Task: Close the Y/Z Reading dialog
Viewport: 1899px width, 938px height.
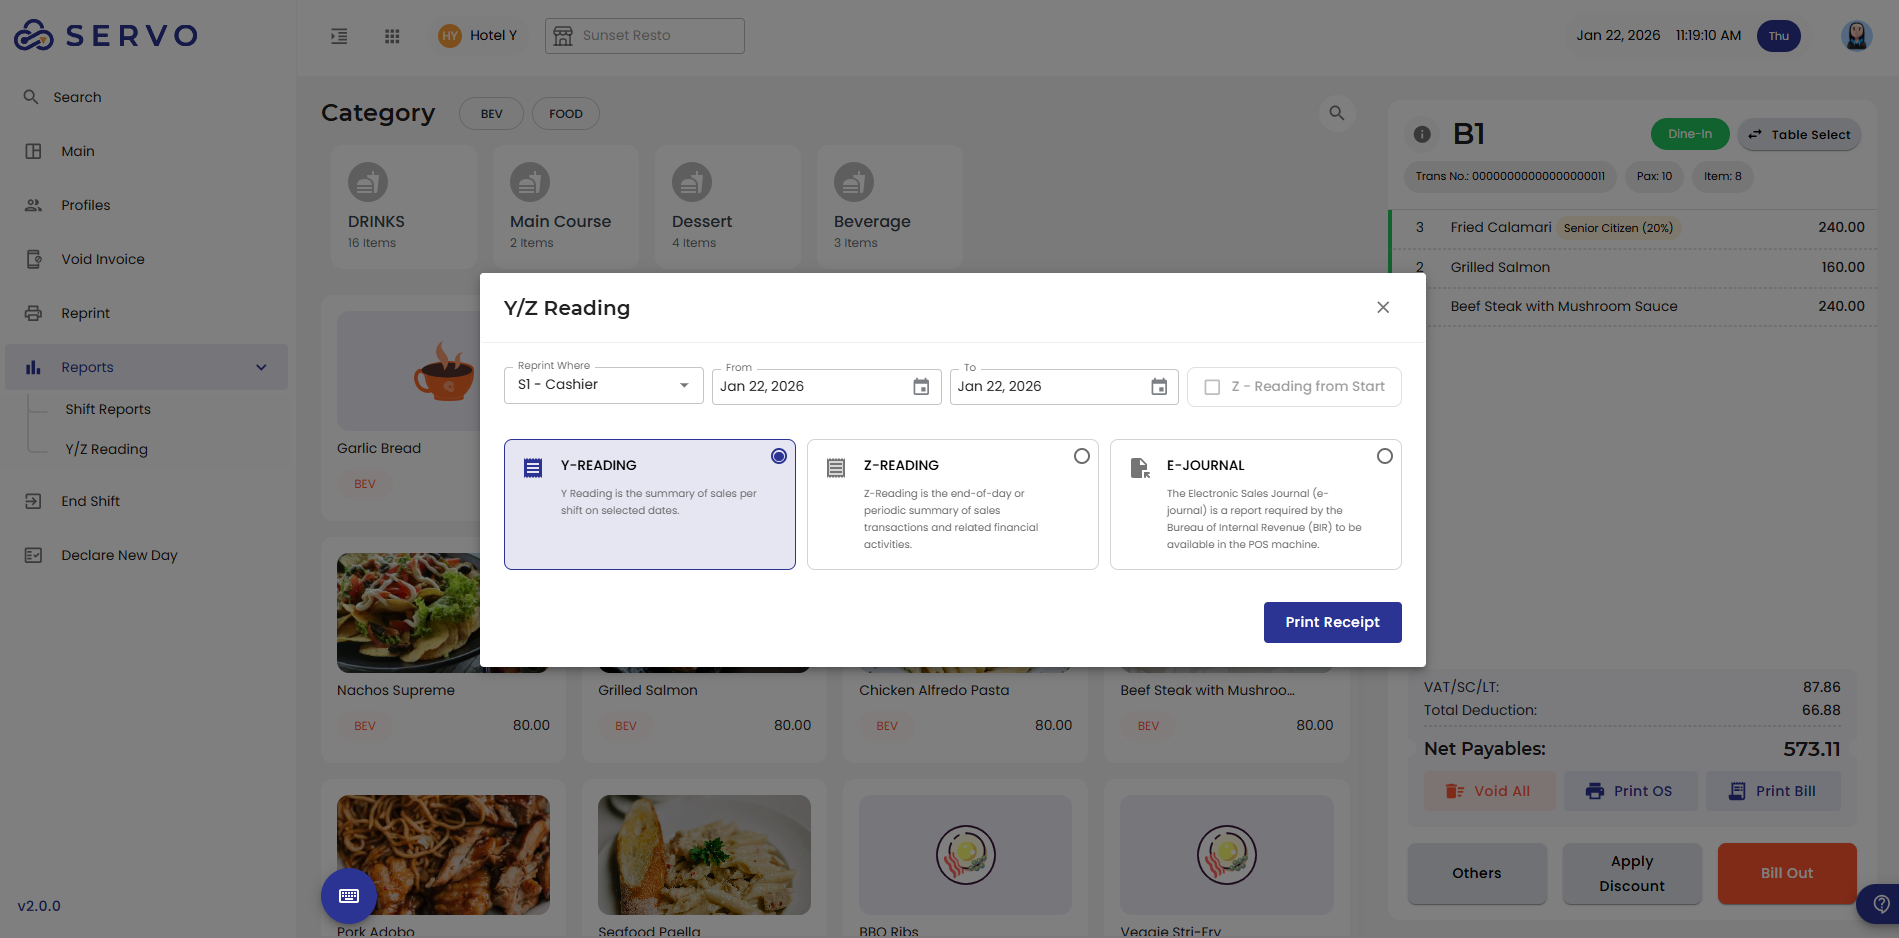Action: click(1383, 307)
